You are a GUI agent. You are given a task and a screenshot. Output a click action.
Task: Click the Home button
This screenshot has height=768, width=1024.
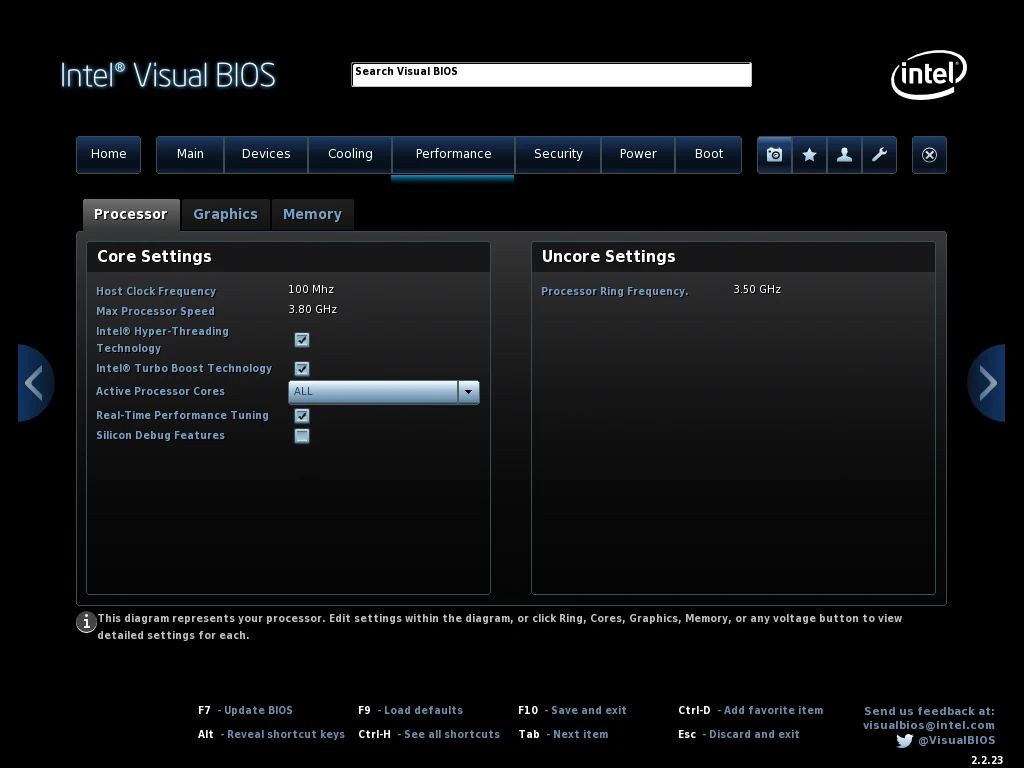click(x=108, y=154)
